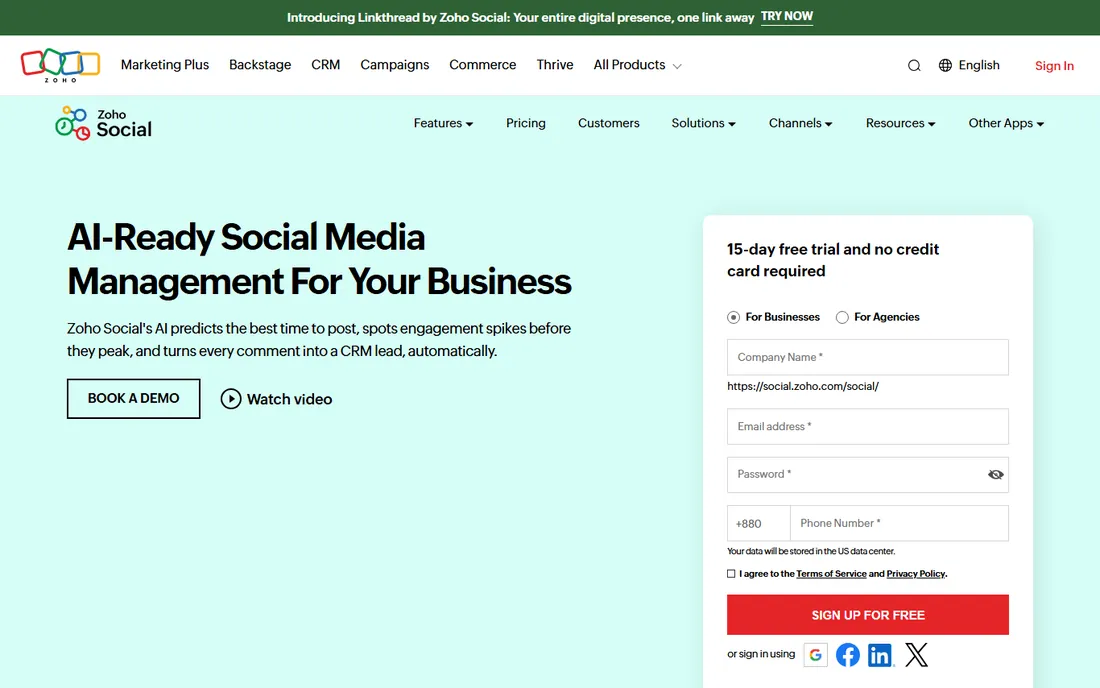Click the SIGN UP FOR FREE button
The image size is (1100, 688).
coord(868,615)
